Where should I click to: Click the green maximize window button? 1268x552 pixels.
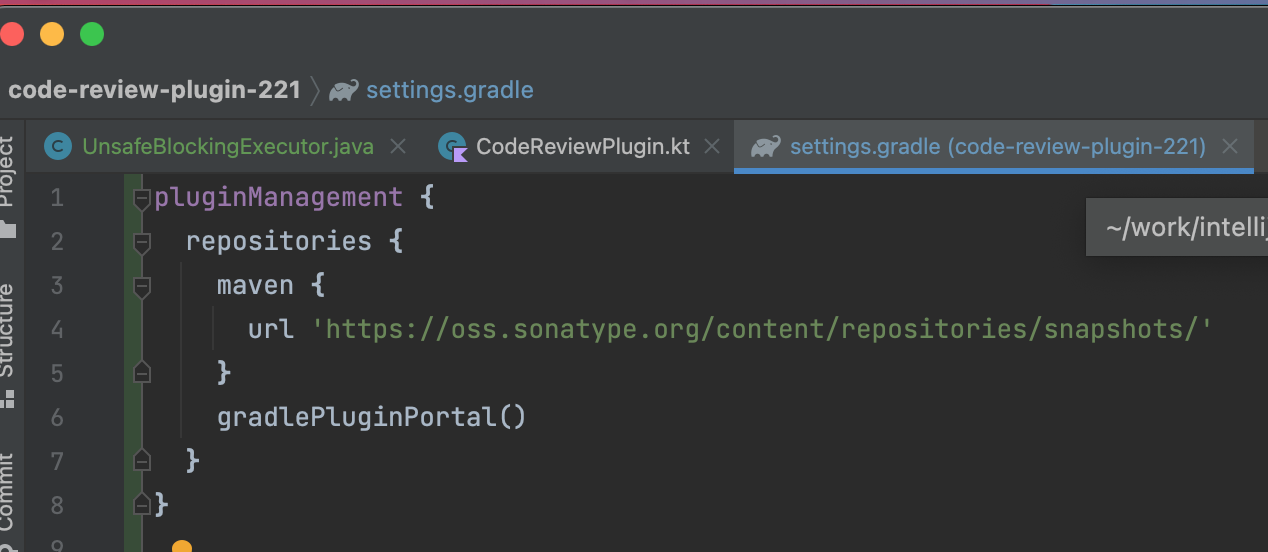pos(92,34)
